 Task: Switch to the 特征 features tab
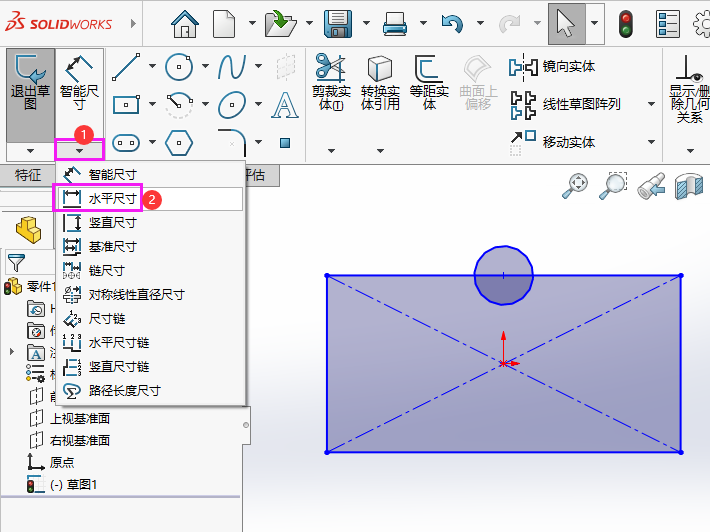(x=28, y=175)
